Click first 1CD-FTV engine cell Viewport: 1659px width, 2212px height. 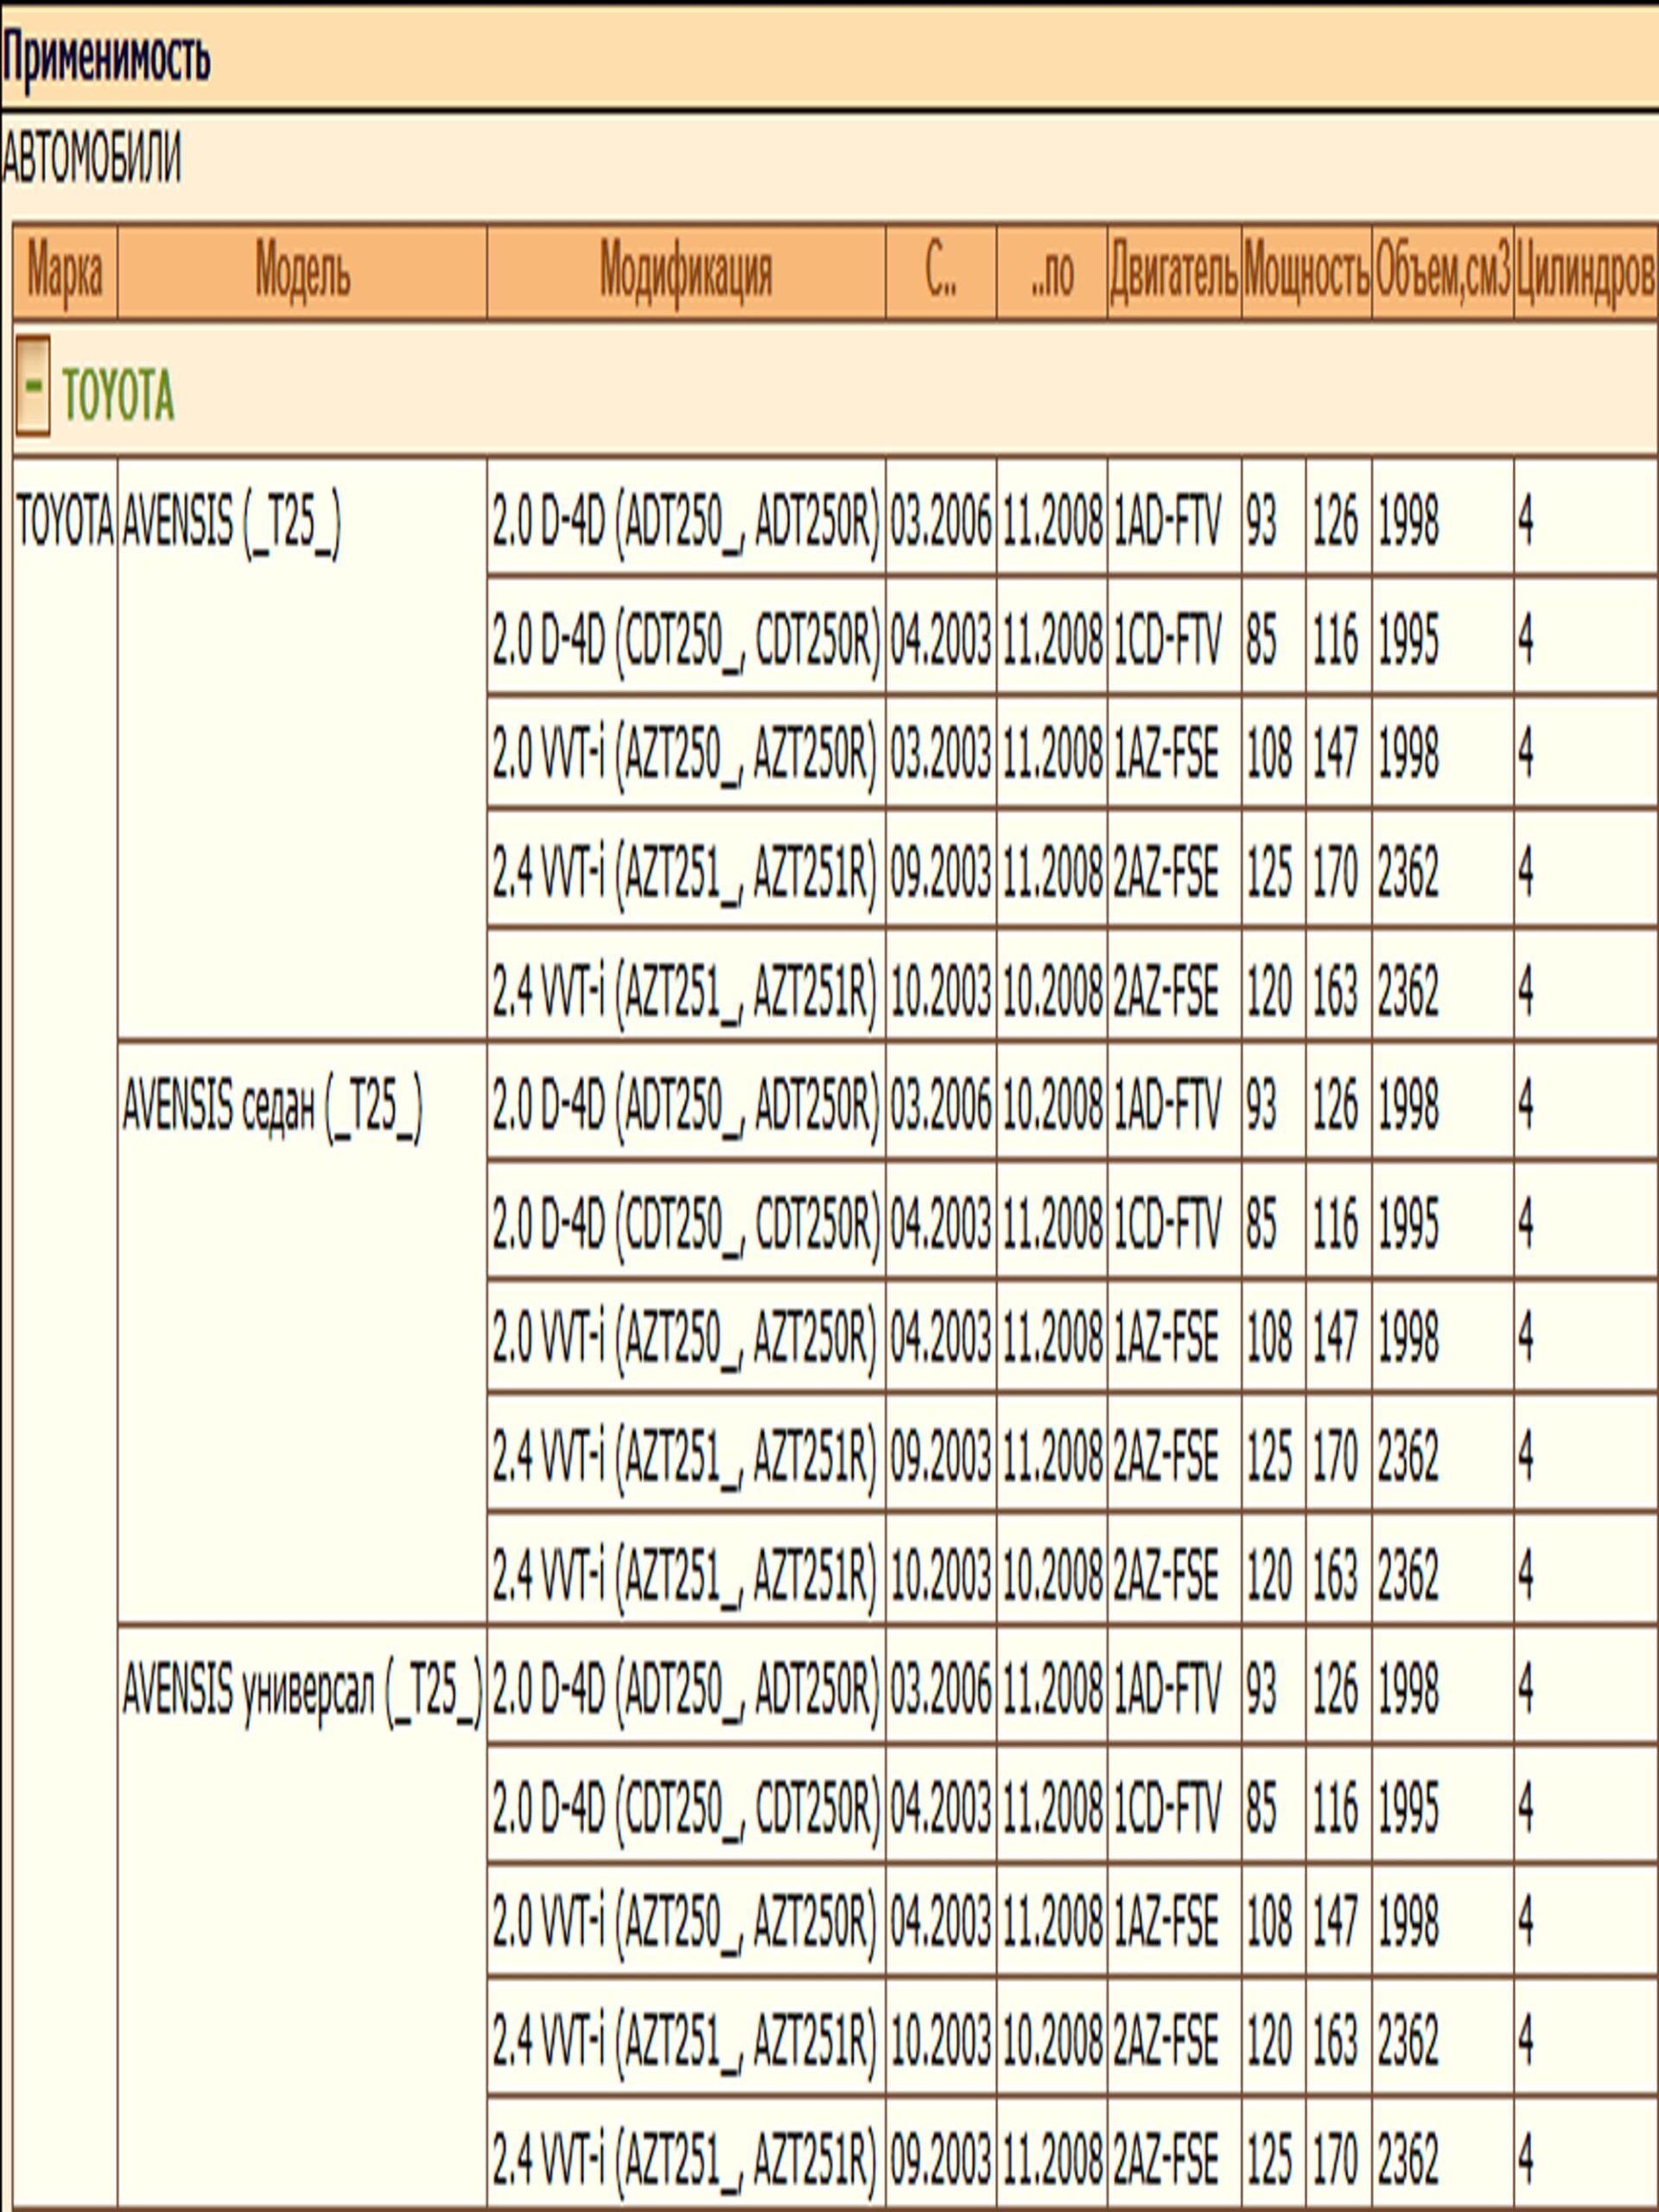pyautogui.click(x=1167, y=639)
